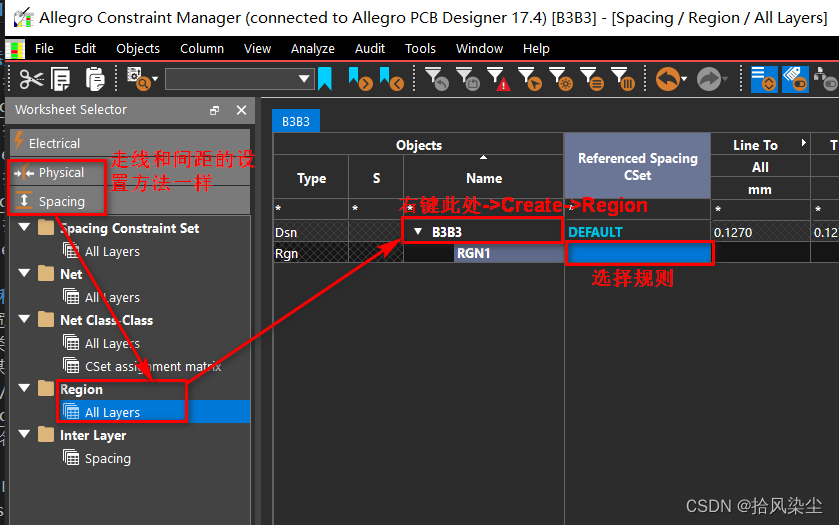Collapse the Net folder
This screenshot has height=525, width=839.
[24, 273]
